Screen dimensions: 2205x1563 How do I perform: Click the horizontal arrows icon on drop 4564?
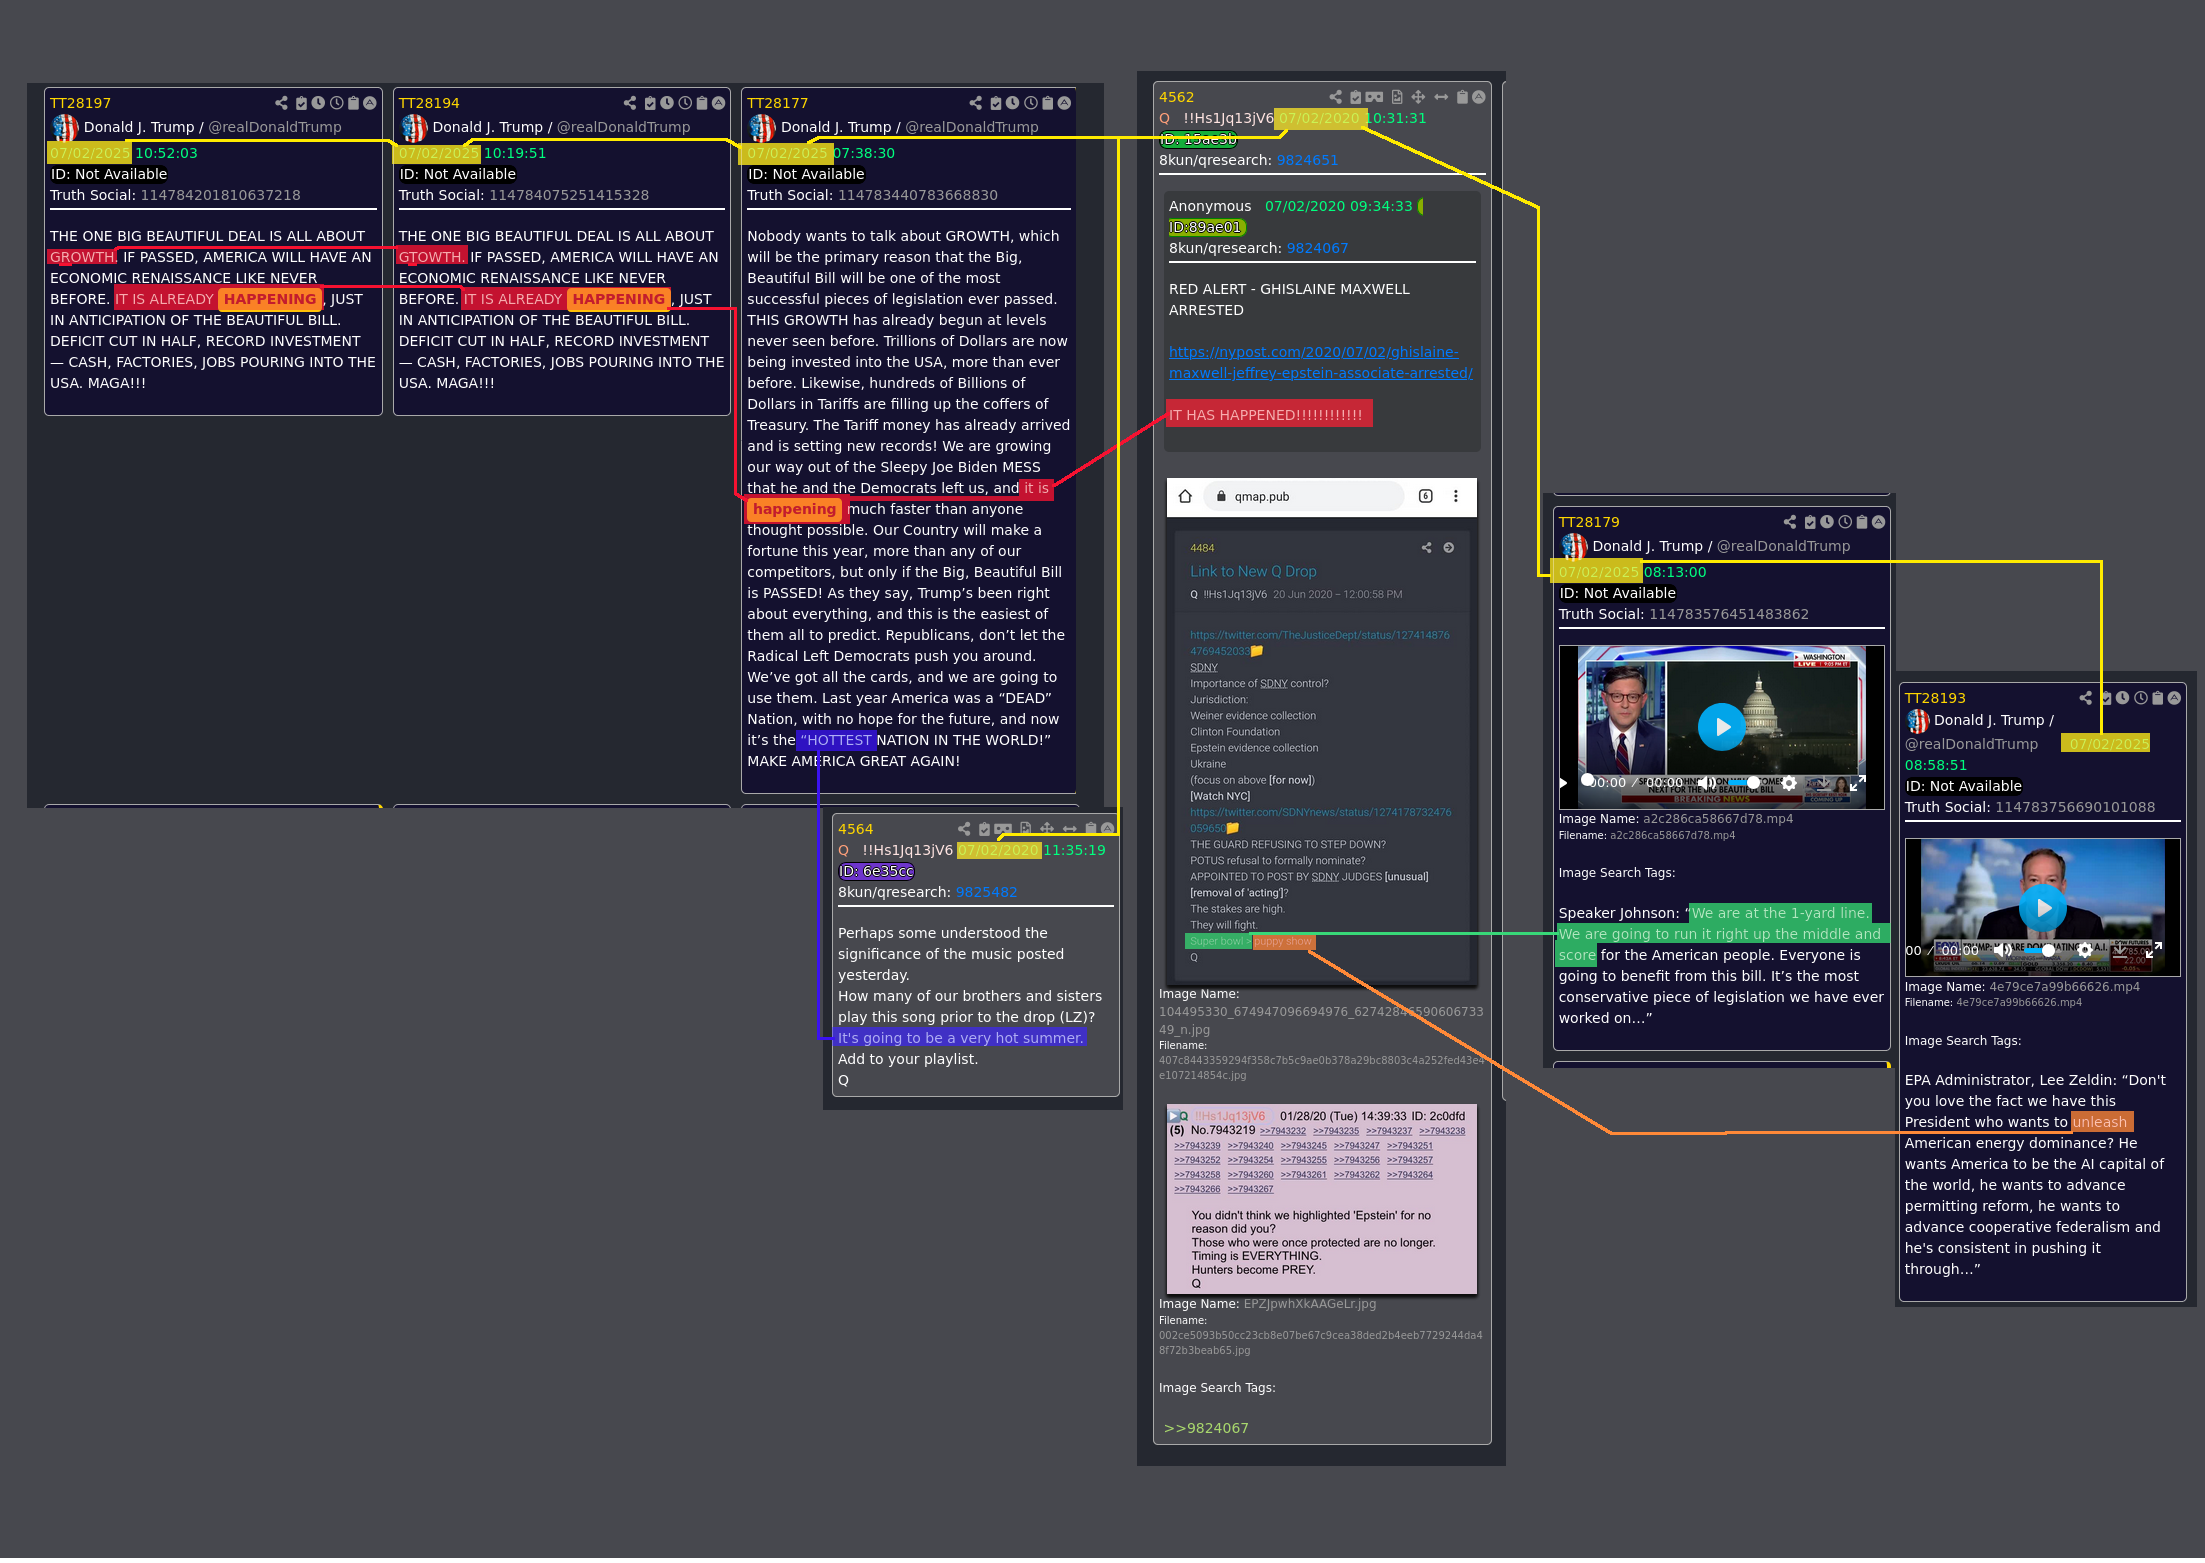click(1070, 829)
